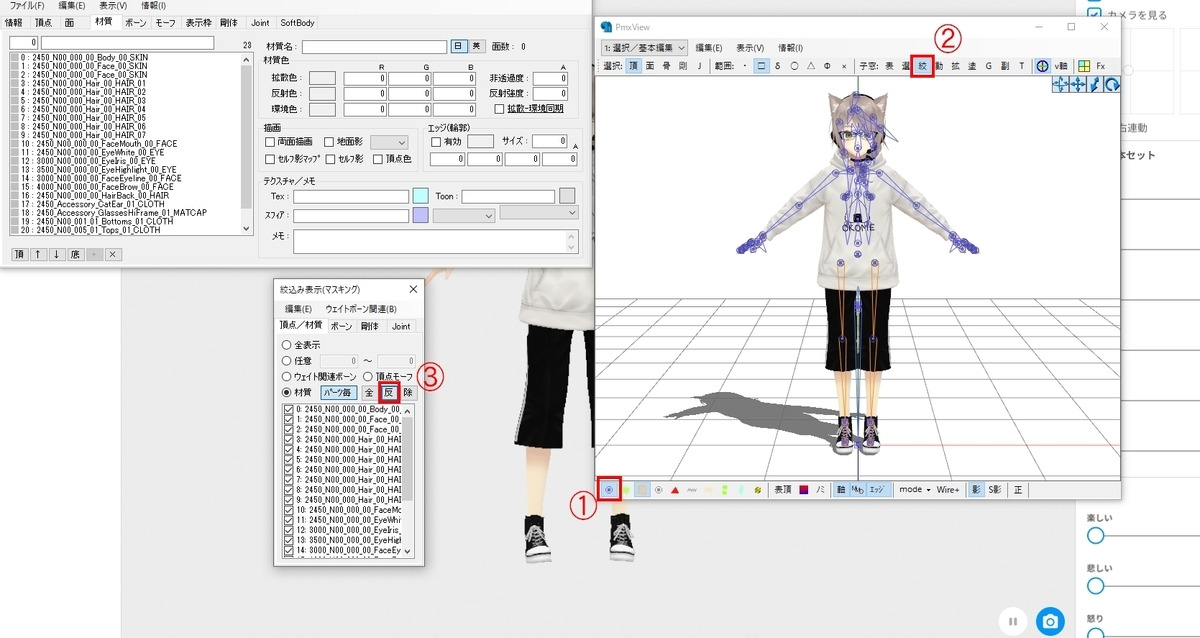Enable 地面影 ground shadow checkbox
The image size is (1200, 638).
pos(330,143)
